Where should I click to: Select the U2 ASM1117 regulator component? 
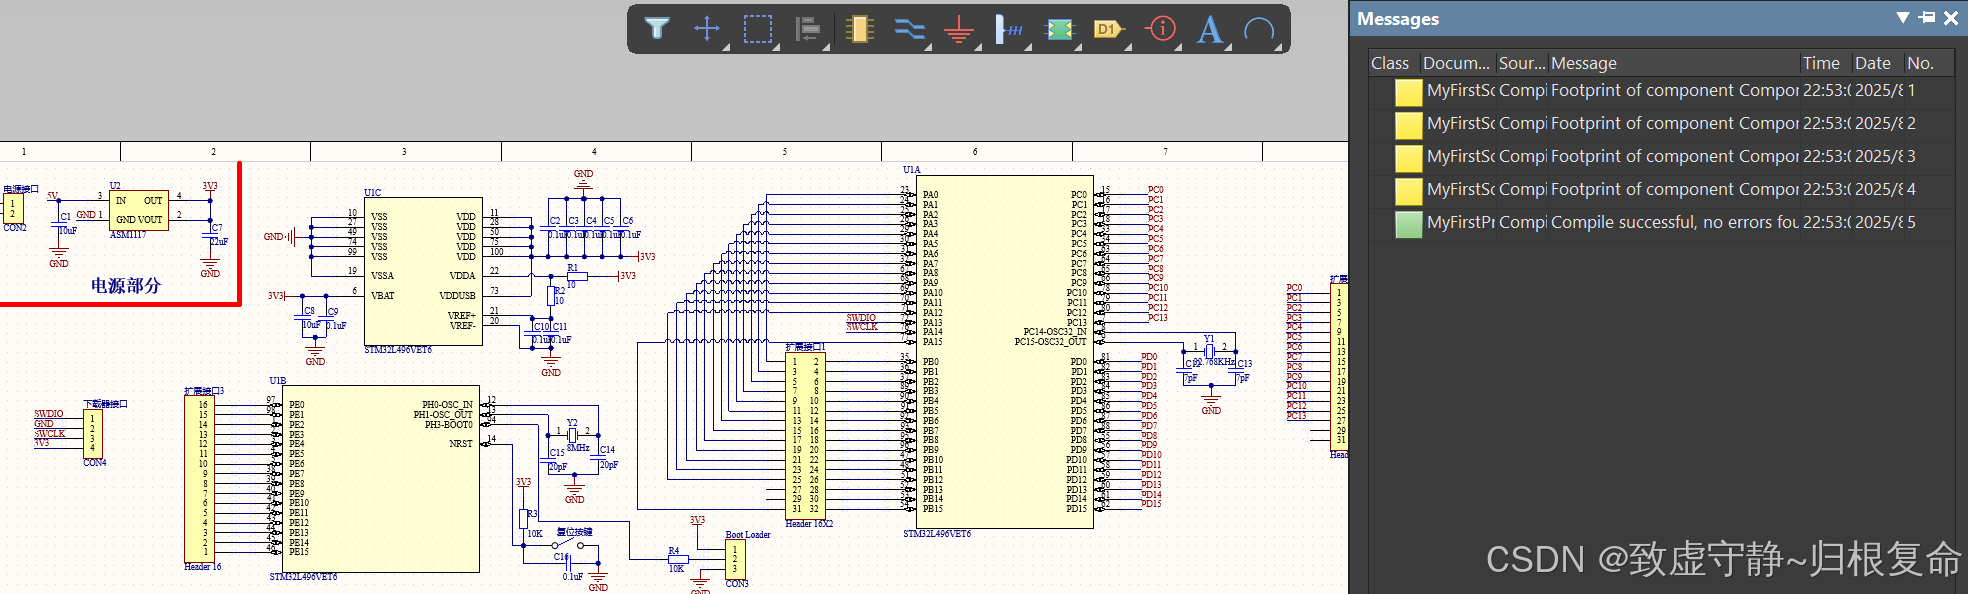[139, 210]
